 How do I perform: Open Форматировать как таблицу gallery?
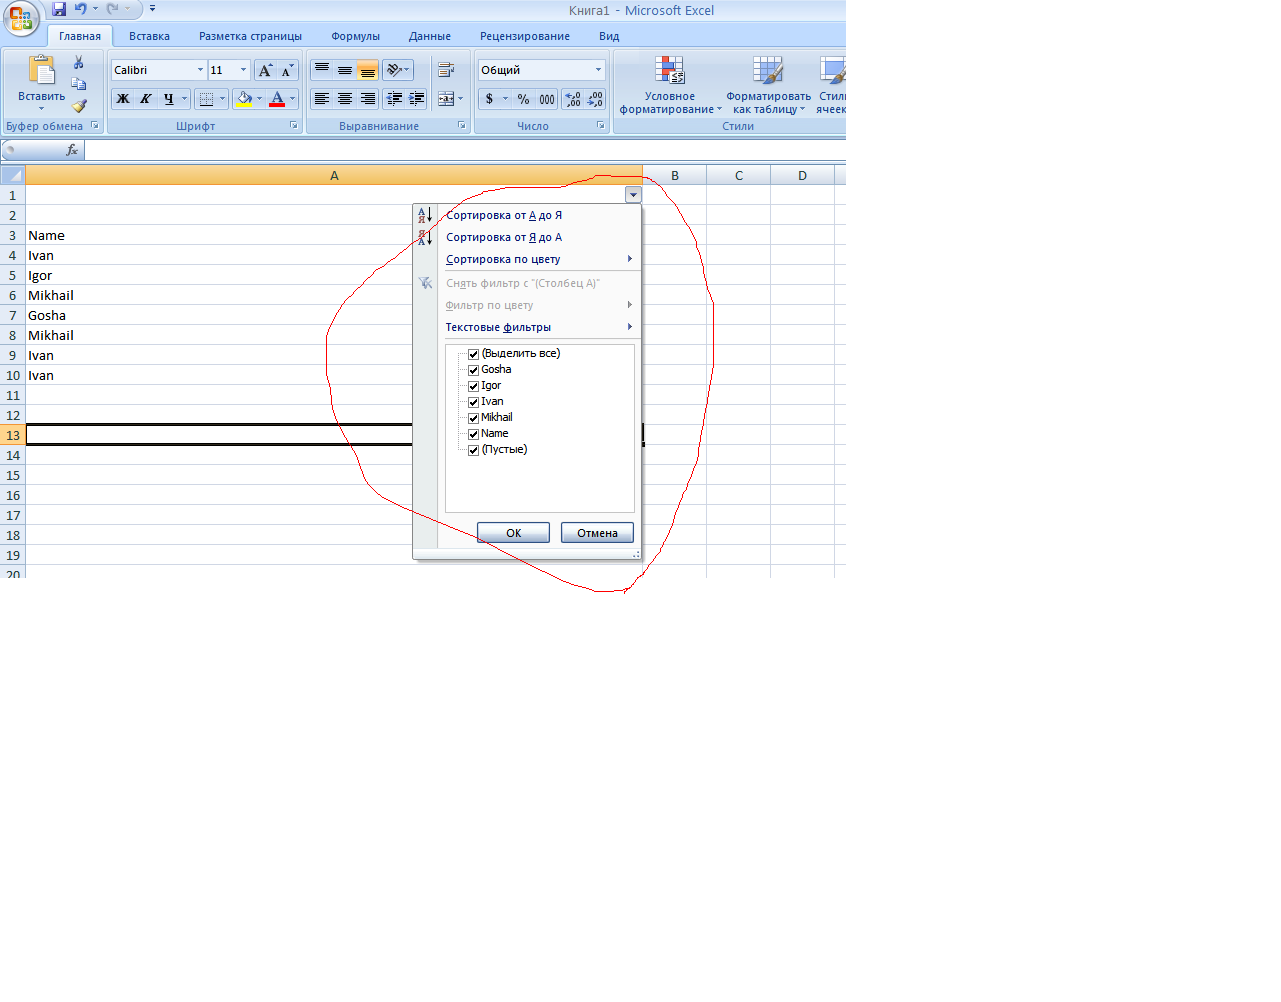[768, 85]
